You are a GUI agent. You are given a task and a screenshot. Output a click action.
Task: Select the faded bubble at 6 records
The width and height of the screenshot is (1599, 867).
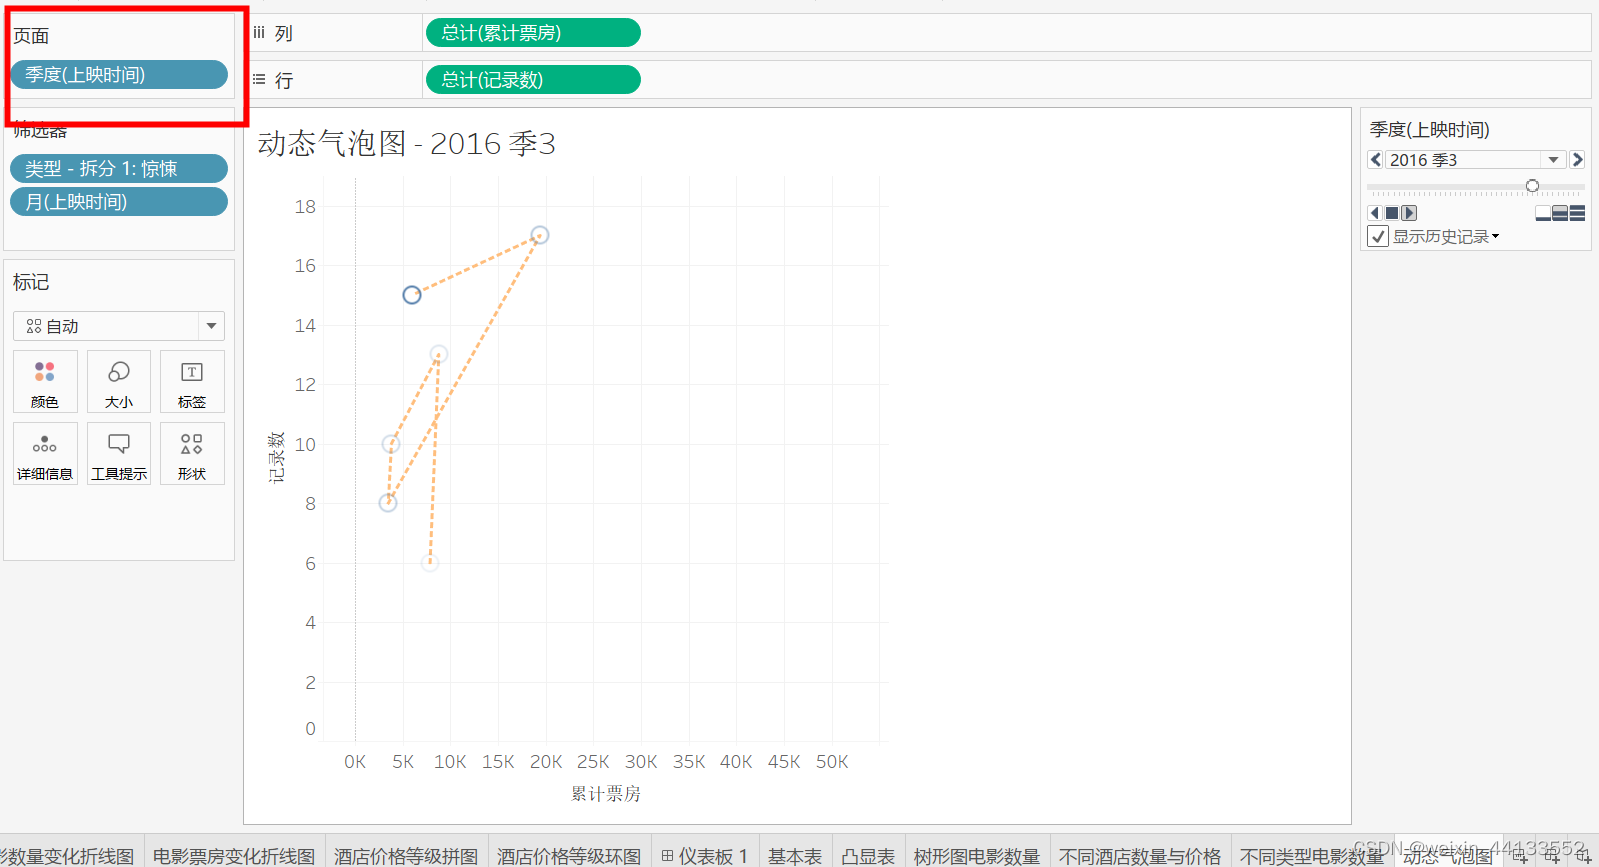[429, 563]
